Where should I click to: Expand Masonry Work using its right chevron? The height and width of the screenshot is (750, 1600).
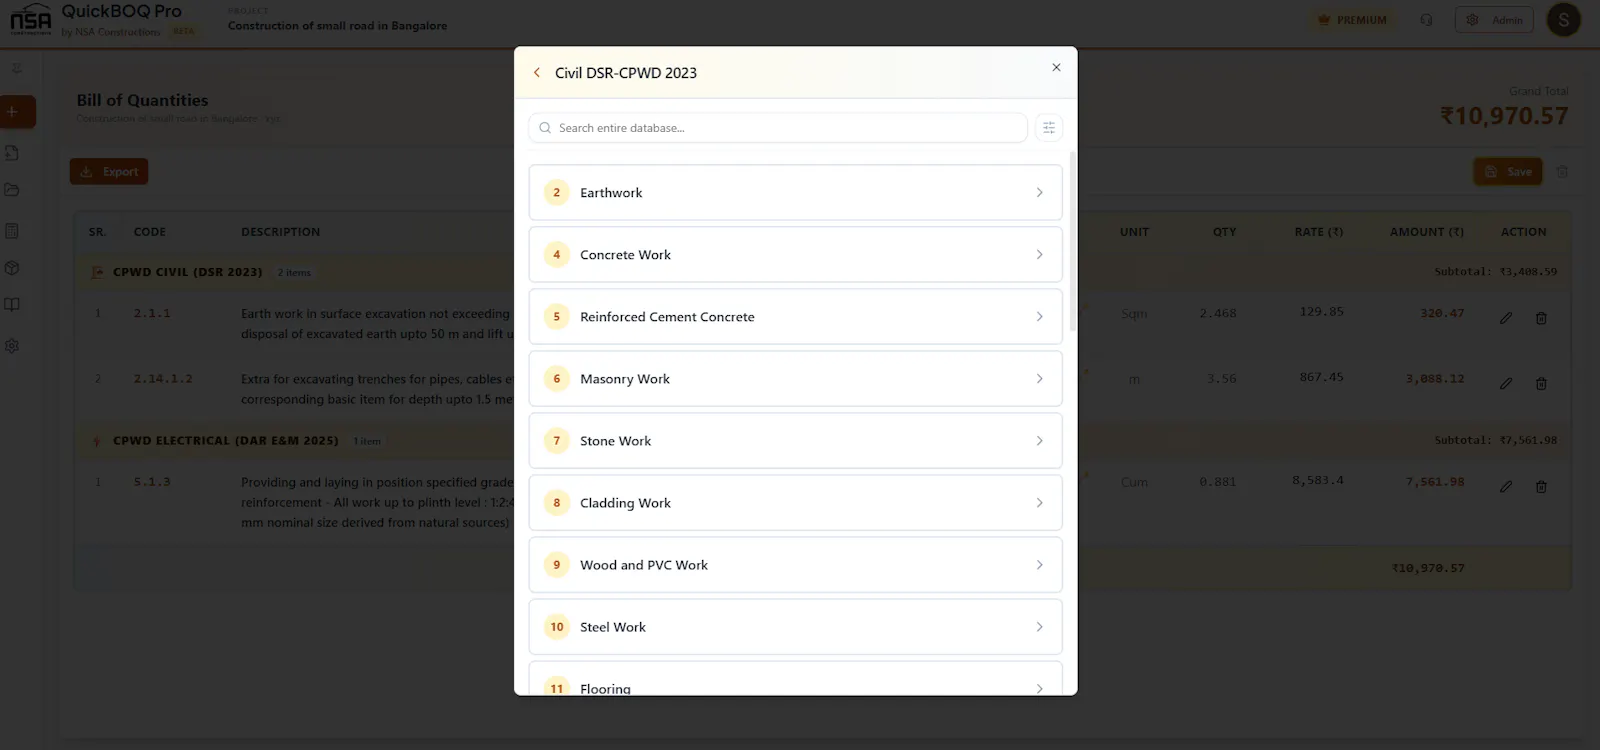coord(1039,378)
